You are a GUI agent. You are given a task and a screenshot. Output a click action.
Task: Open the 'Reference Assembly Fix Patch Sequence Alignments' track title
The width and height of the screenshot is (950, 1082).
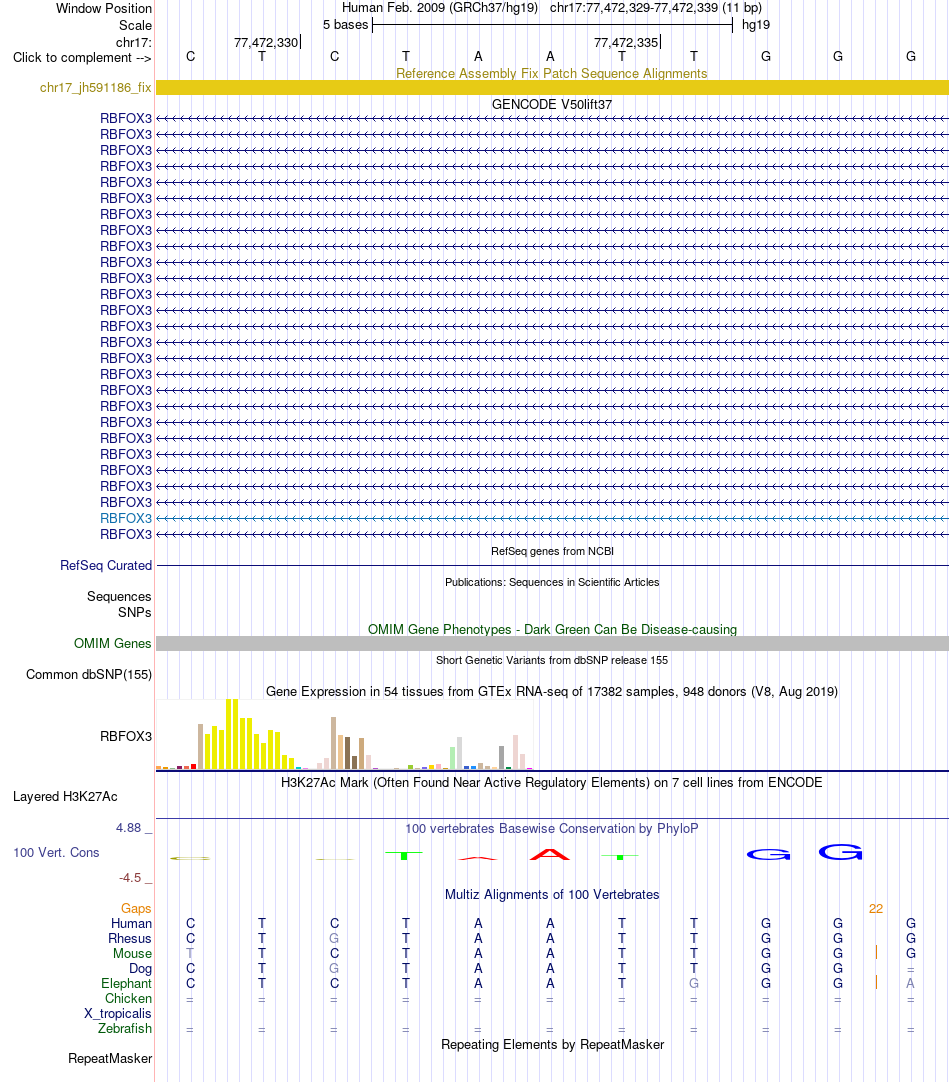(552, 73)
